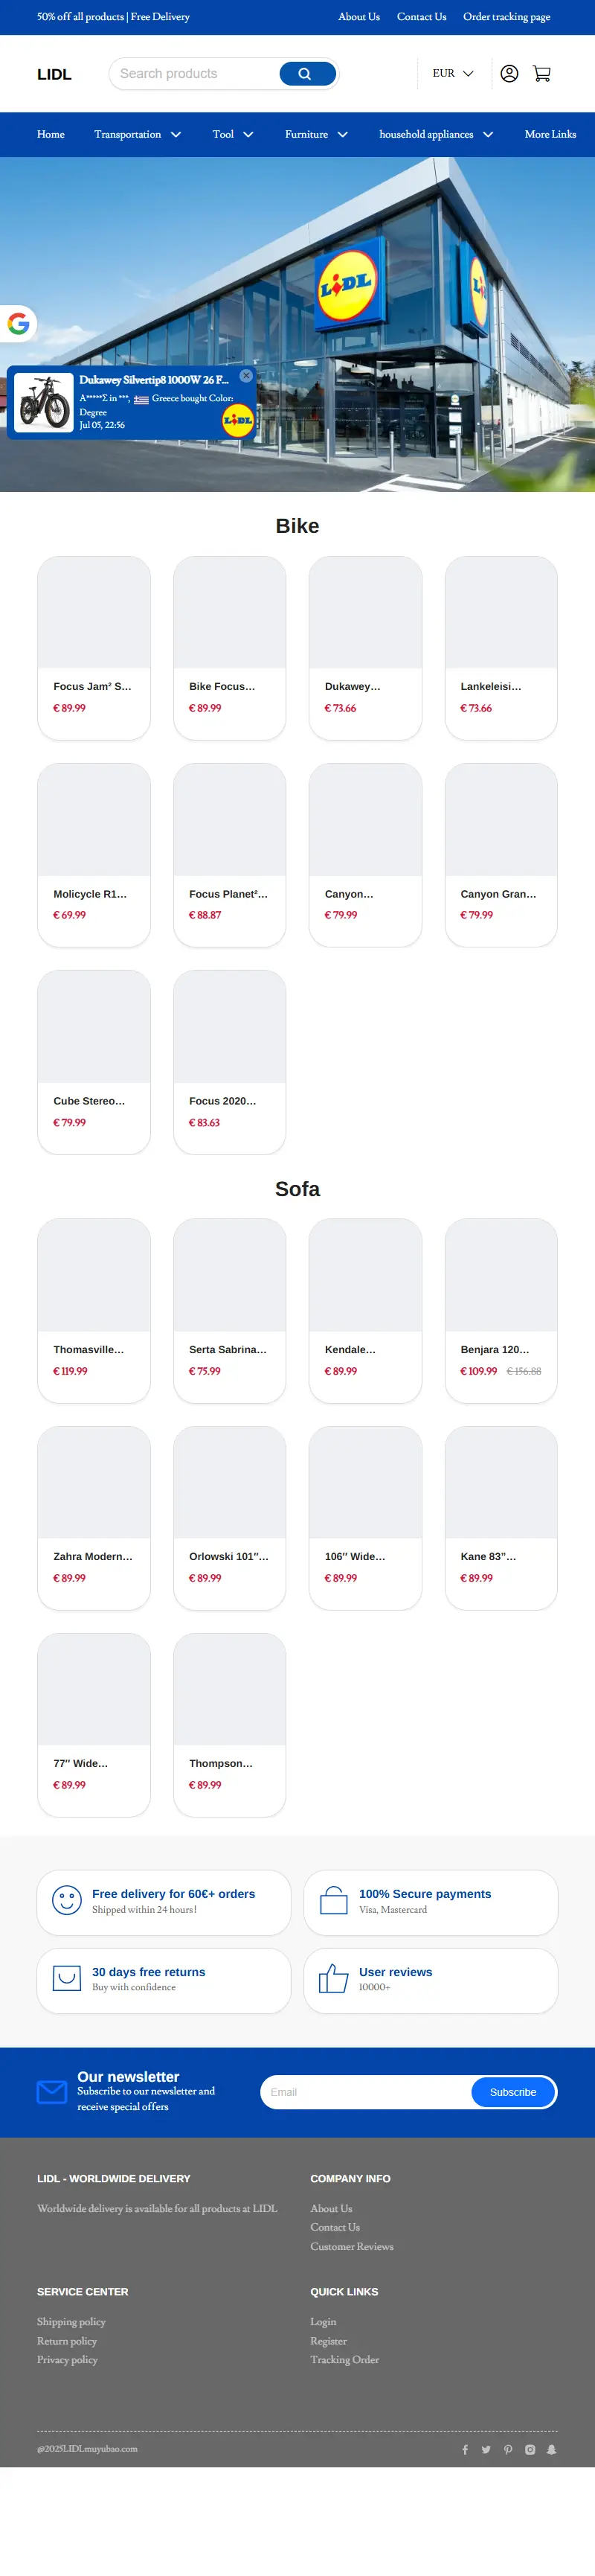Open the Facebook icon in footer
The height and width of the screenshot is (2576, 595).
click(465, 2449)
